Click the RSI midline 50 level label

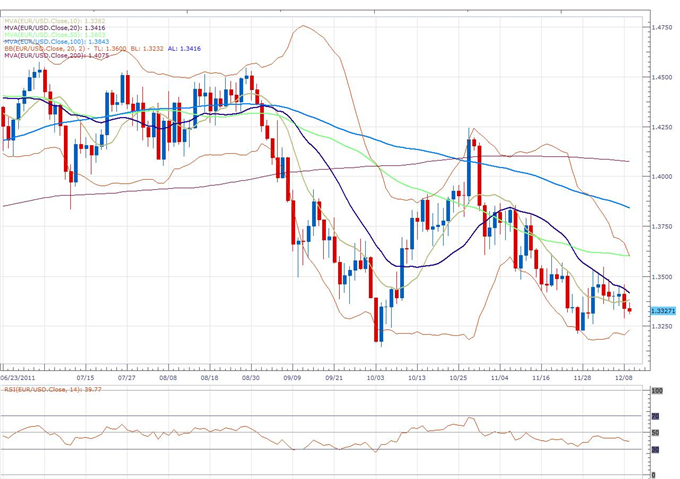655,433
